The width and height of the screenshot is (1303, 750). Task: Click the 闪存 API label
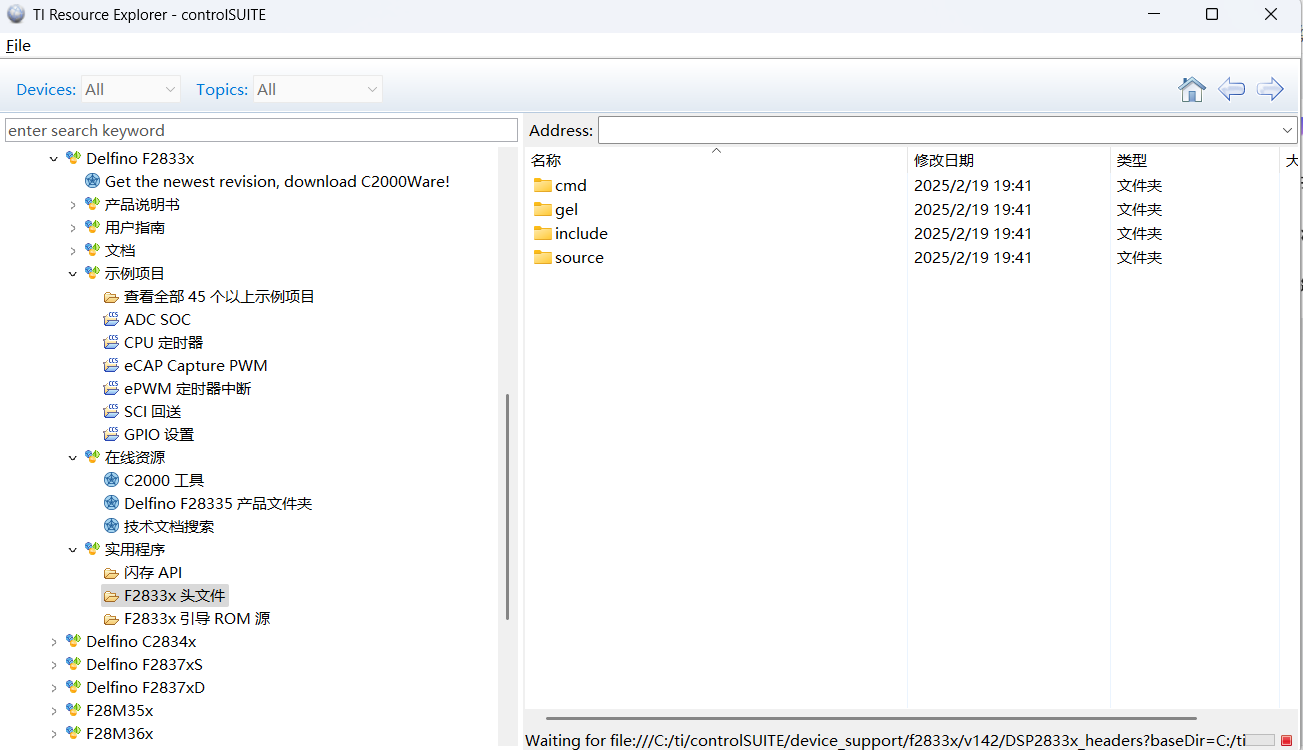point(153,573)
